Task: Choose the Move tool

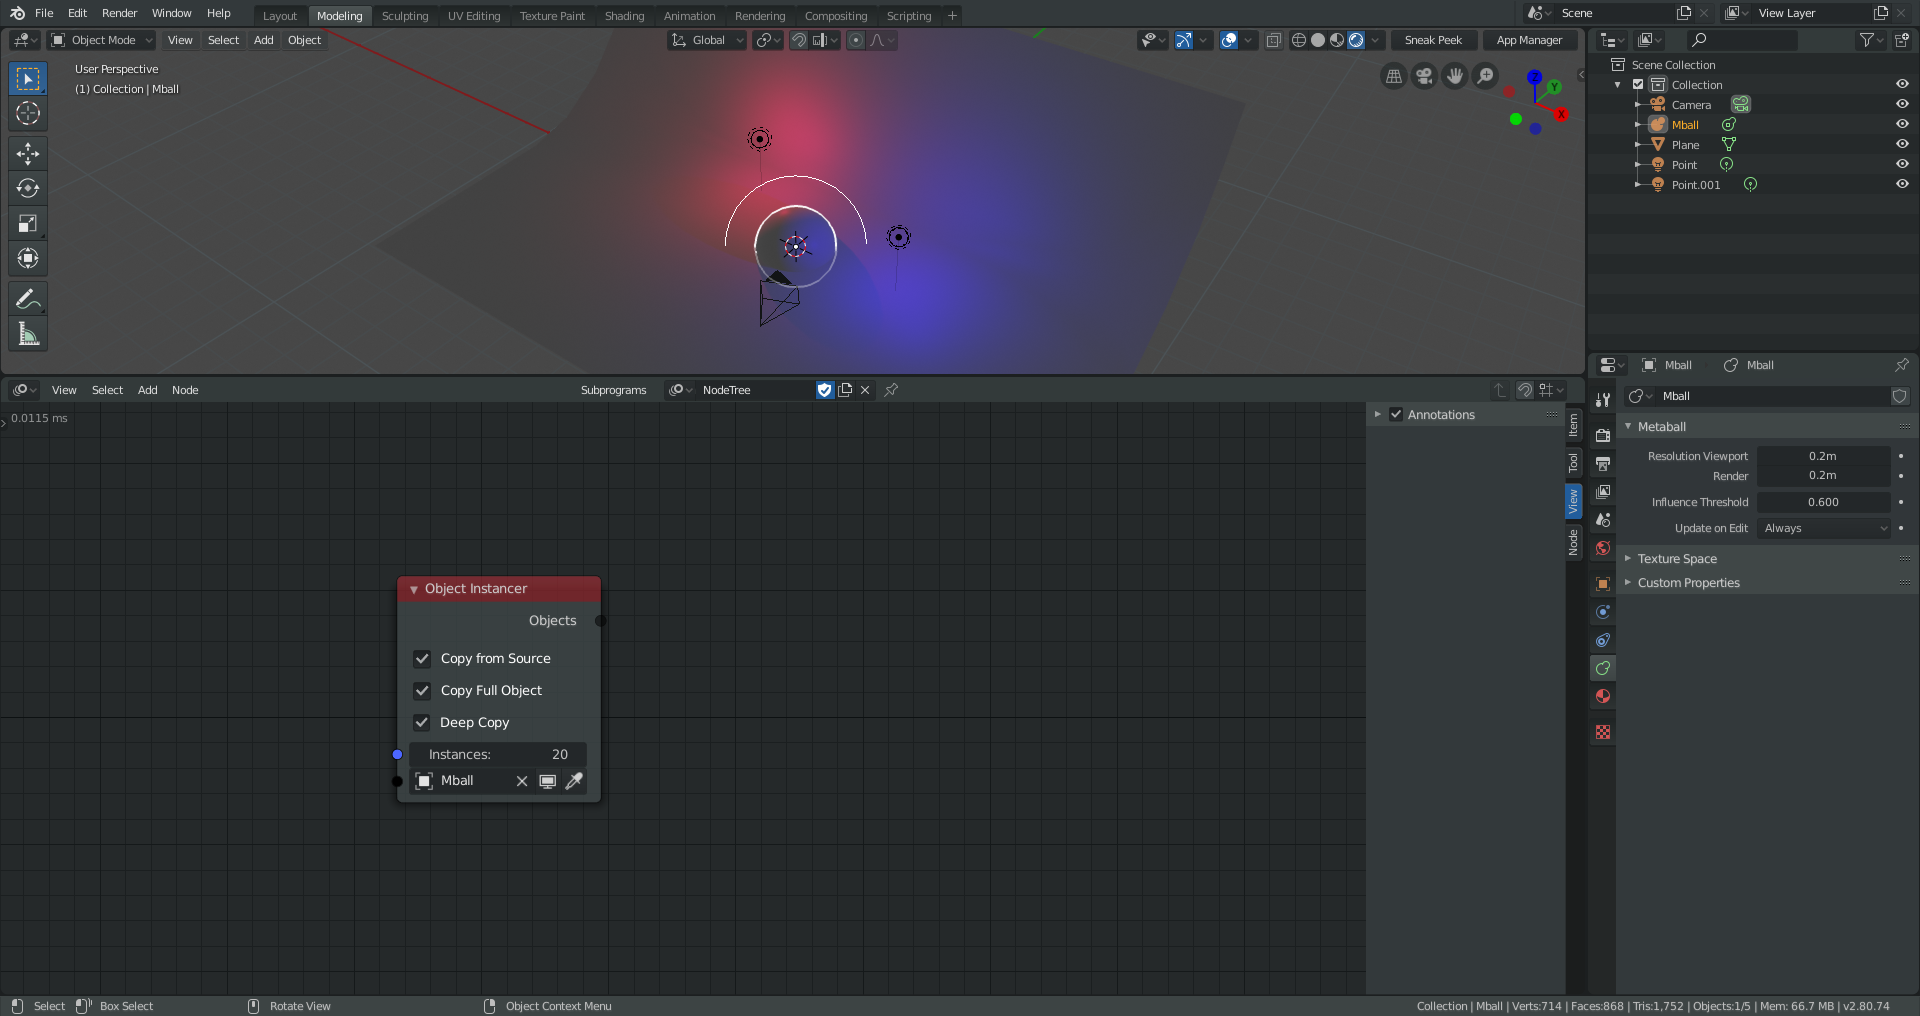Action: (x=28, y=153)
